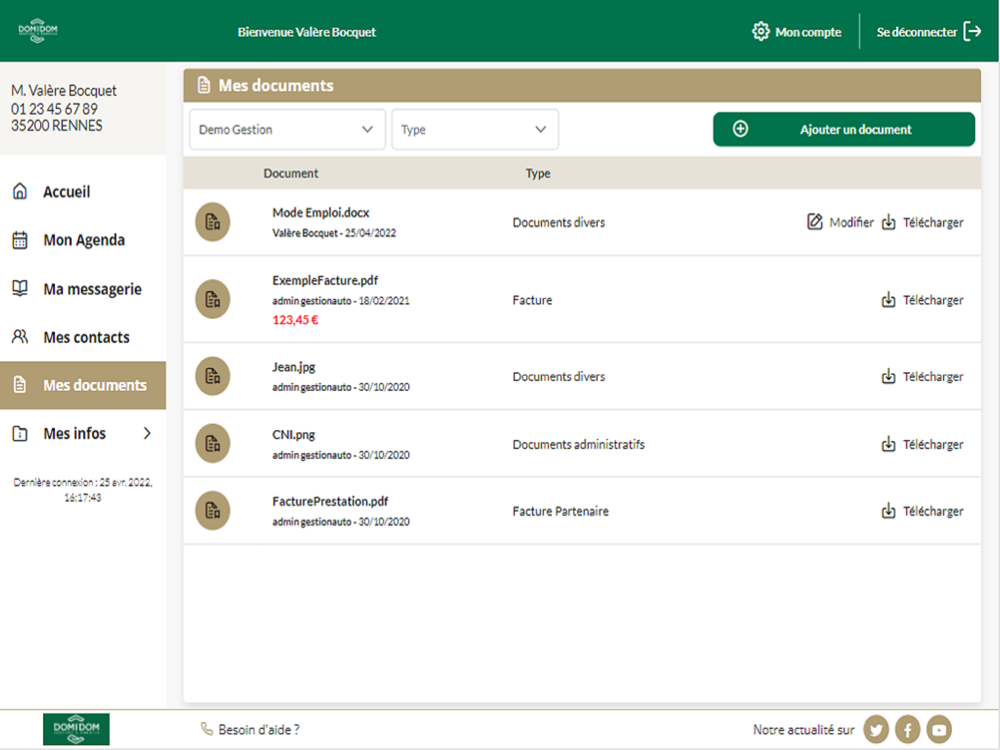Click the file name CNI.png
1000x750 pixels.
click(293, 434)
